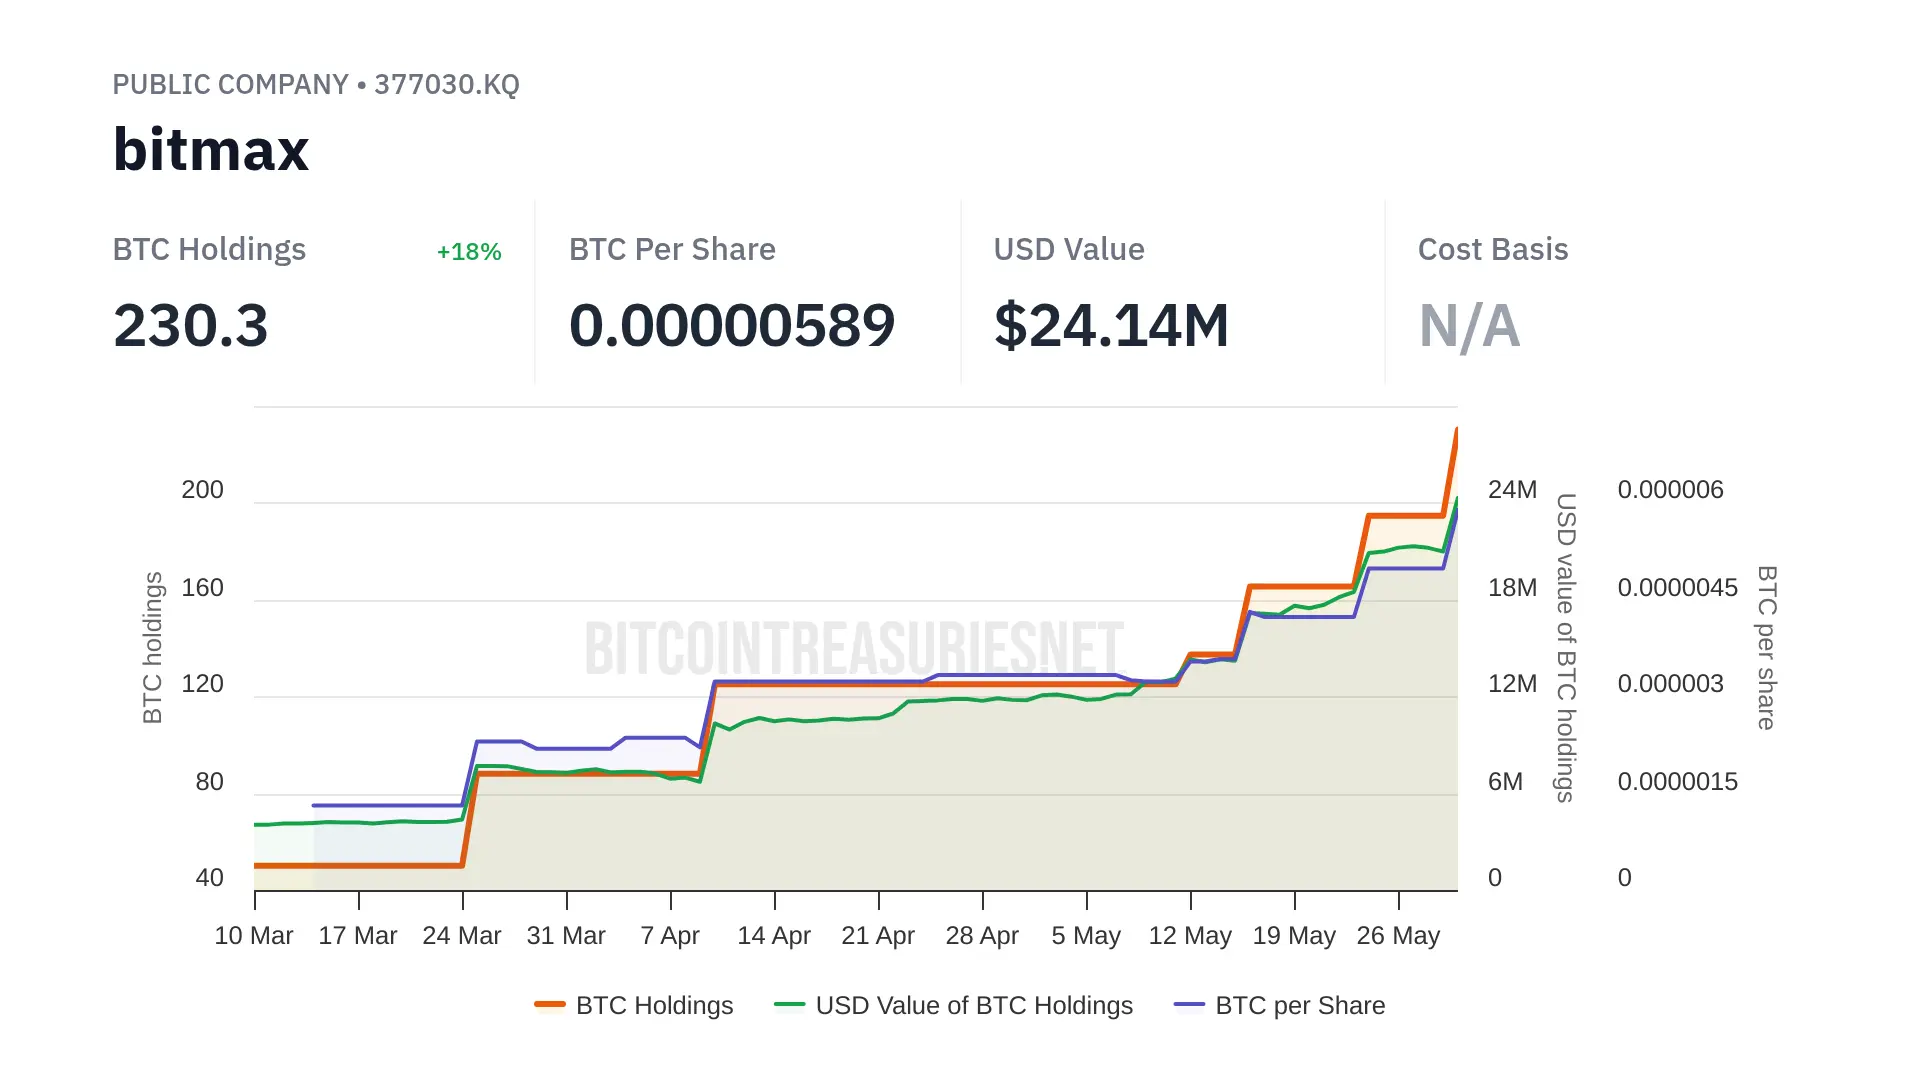Select the 230.3 BTC Holdings value
Screen dimensions: 1920x1080
click(191, 326)
